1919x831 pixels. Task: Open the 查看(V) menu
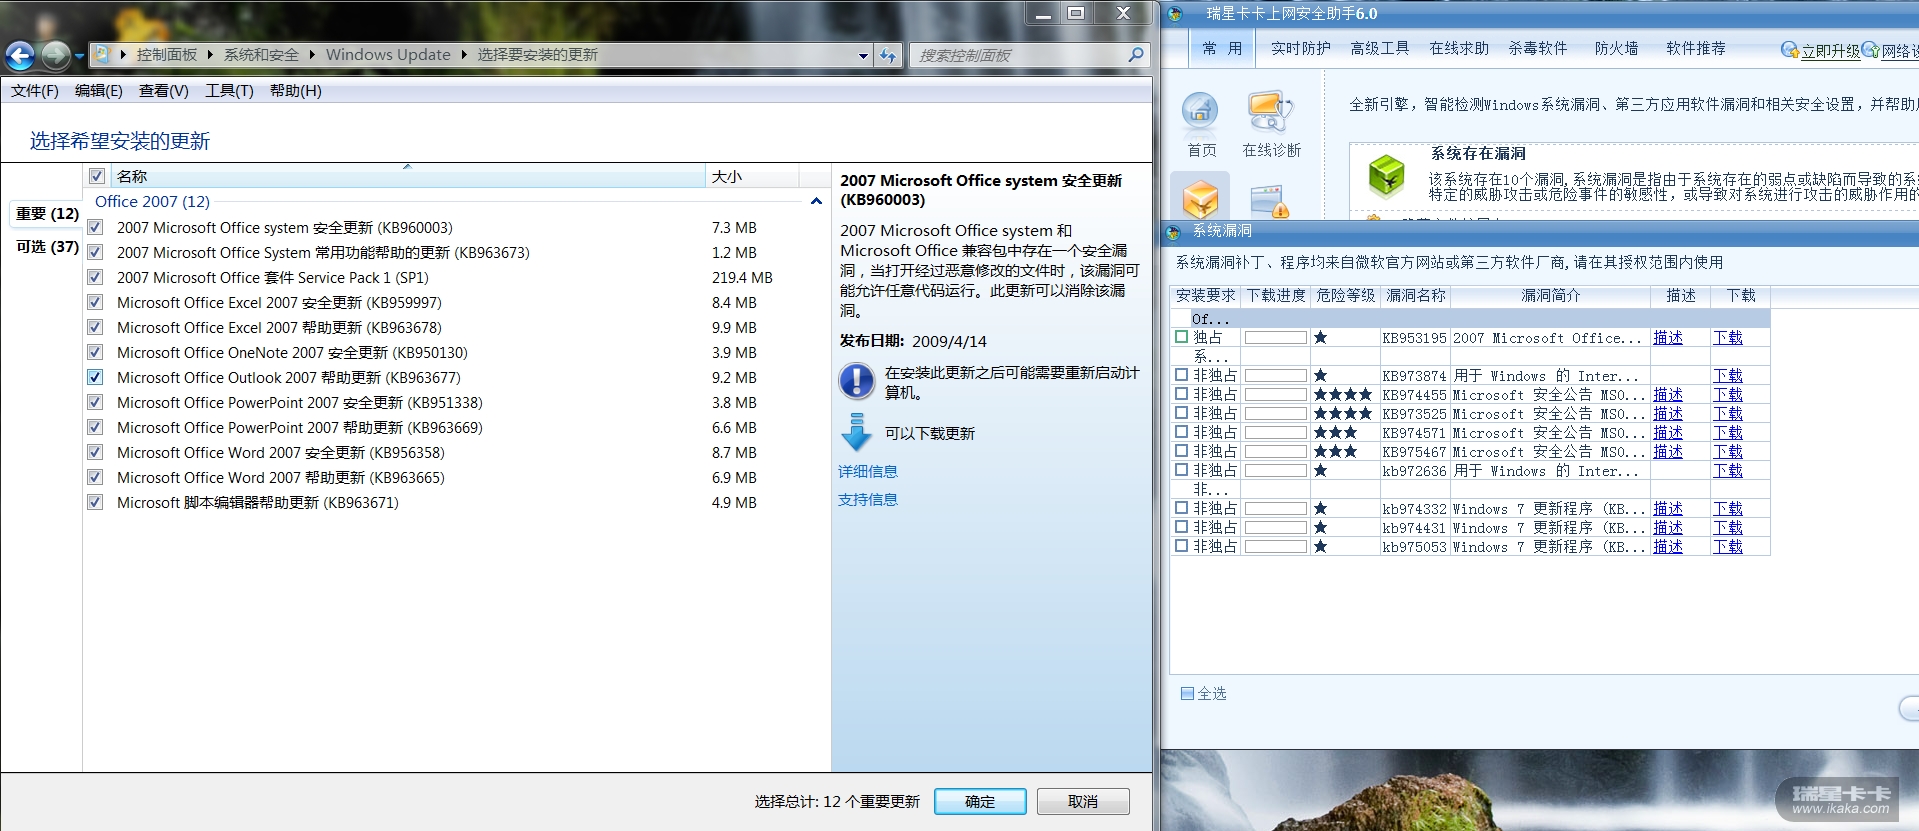coord(164,91)
